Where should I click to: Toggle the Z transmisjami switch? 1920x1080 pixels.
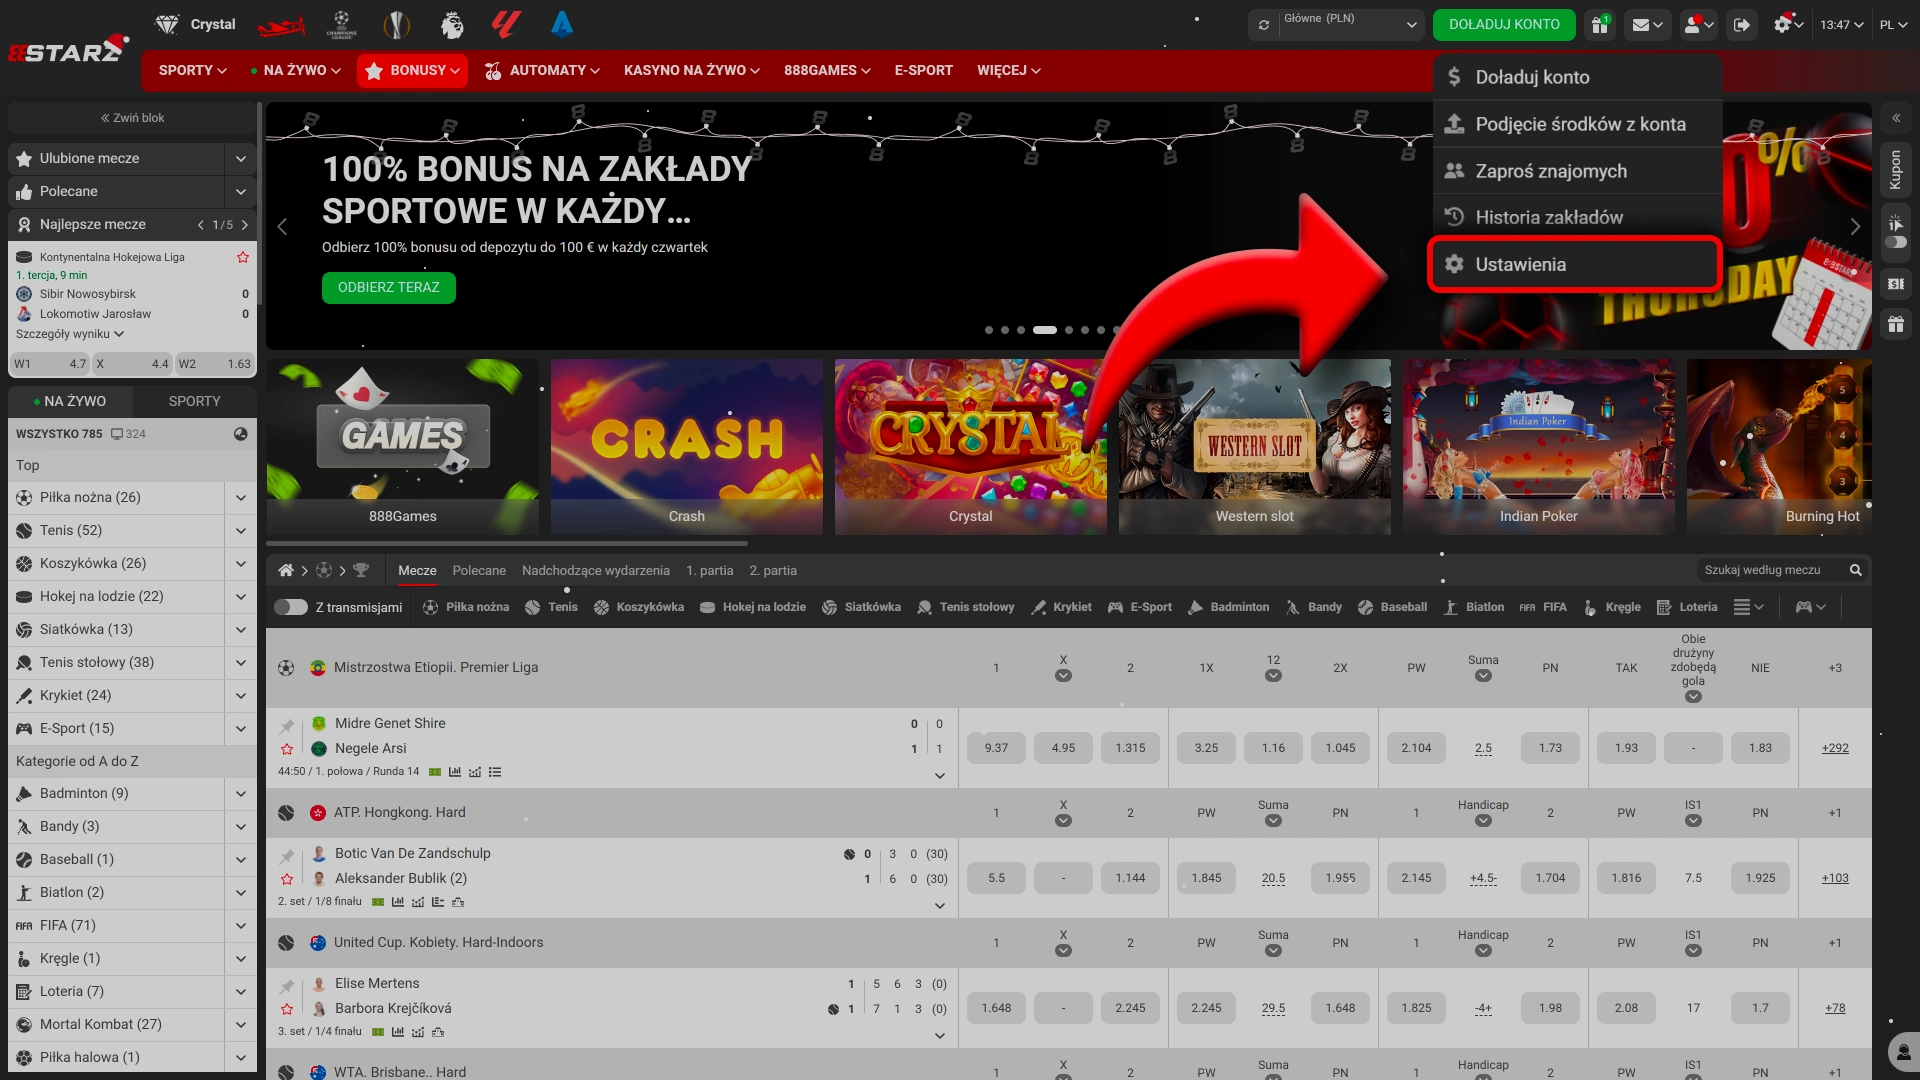pyautogui.click(x=291, y=607)
